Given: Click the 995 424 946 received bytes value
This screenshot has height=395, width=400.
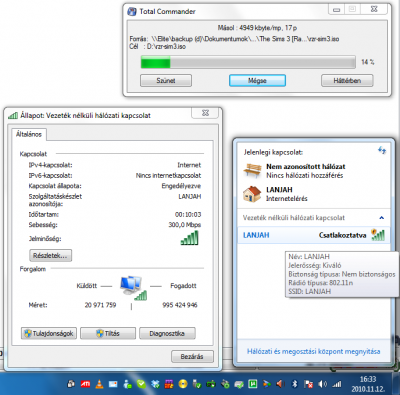Looking at the screenshot, I should click(x=180, y=305).
